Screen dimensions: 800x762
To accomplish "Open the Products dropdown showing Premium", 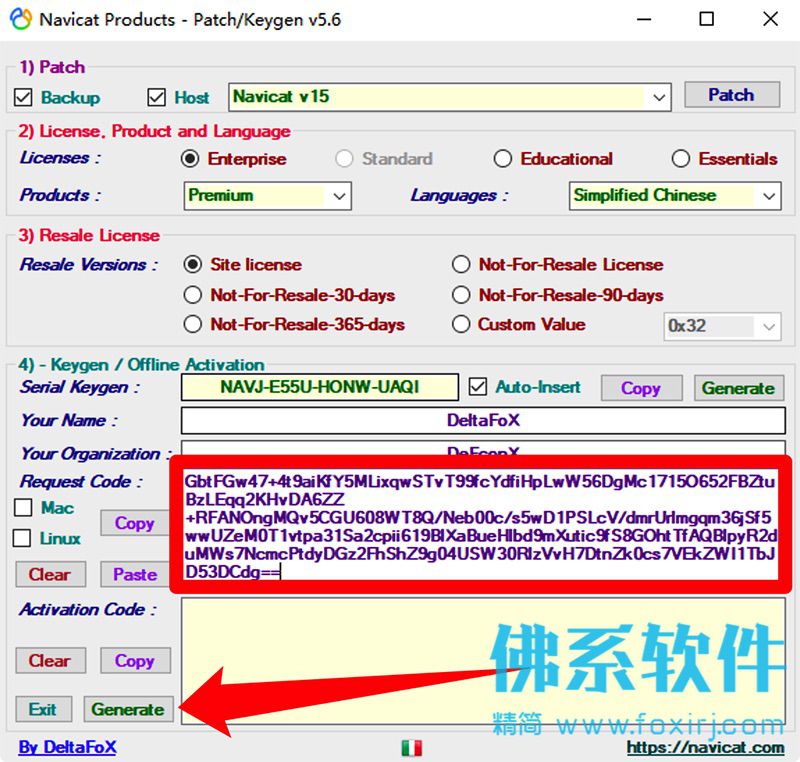I will pyautogui.click(x=267, y=196).
